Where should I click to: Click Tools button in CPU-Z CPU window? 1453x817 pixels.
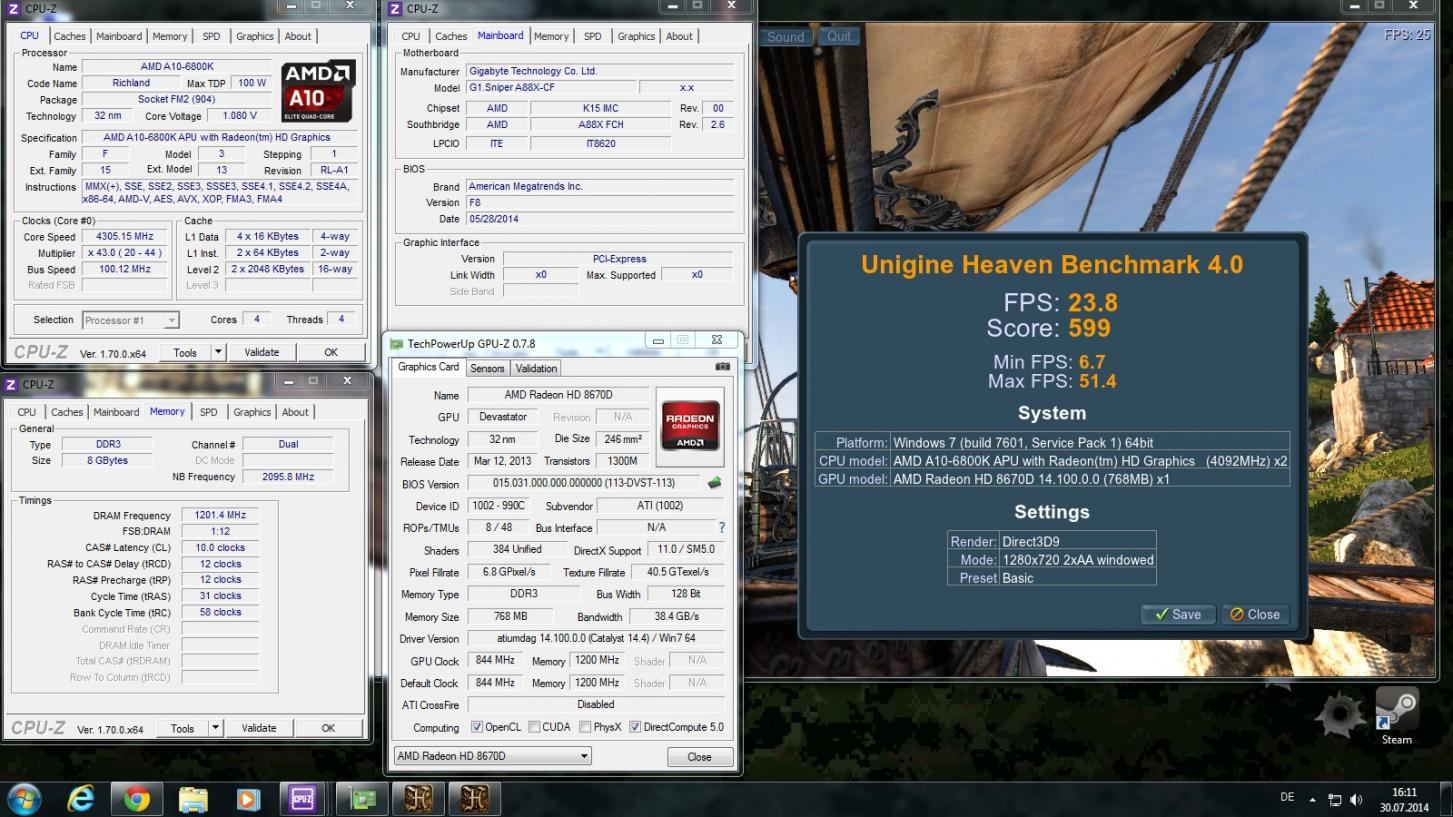185,352
